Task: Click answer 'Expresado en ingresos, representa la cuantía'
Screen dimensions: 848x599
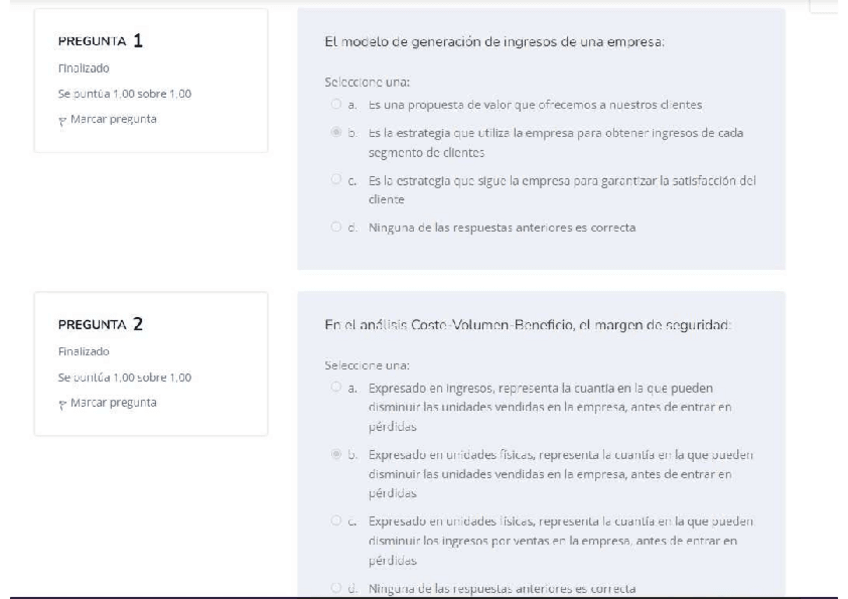Action: pos(550,407)
